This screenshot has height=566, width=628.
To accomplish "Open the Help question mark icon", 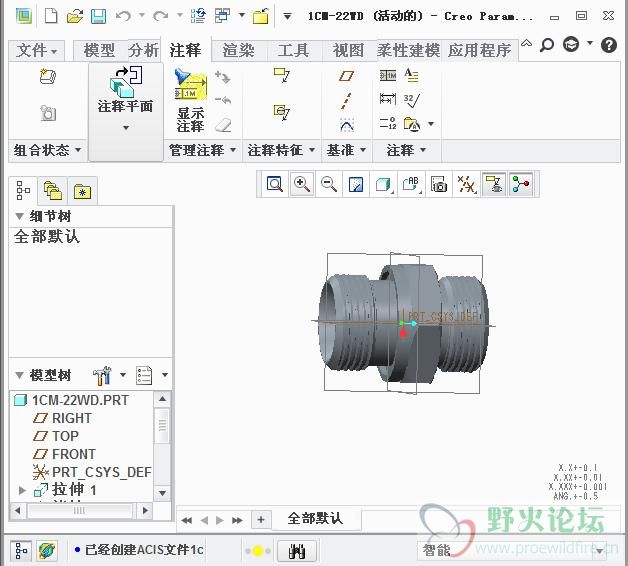I will 608,45.
